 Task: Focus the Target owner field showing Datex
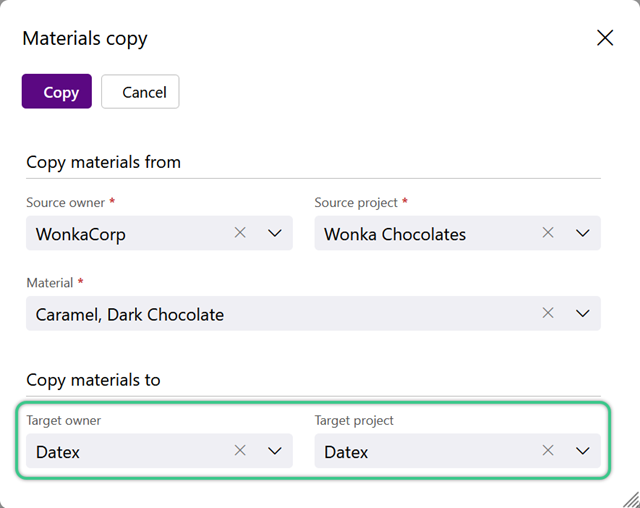[x=159, y=451]
